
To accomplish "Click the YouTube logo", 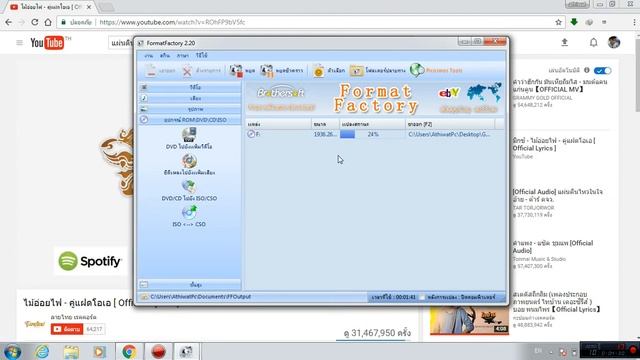I will 48,42.
